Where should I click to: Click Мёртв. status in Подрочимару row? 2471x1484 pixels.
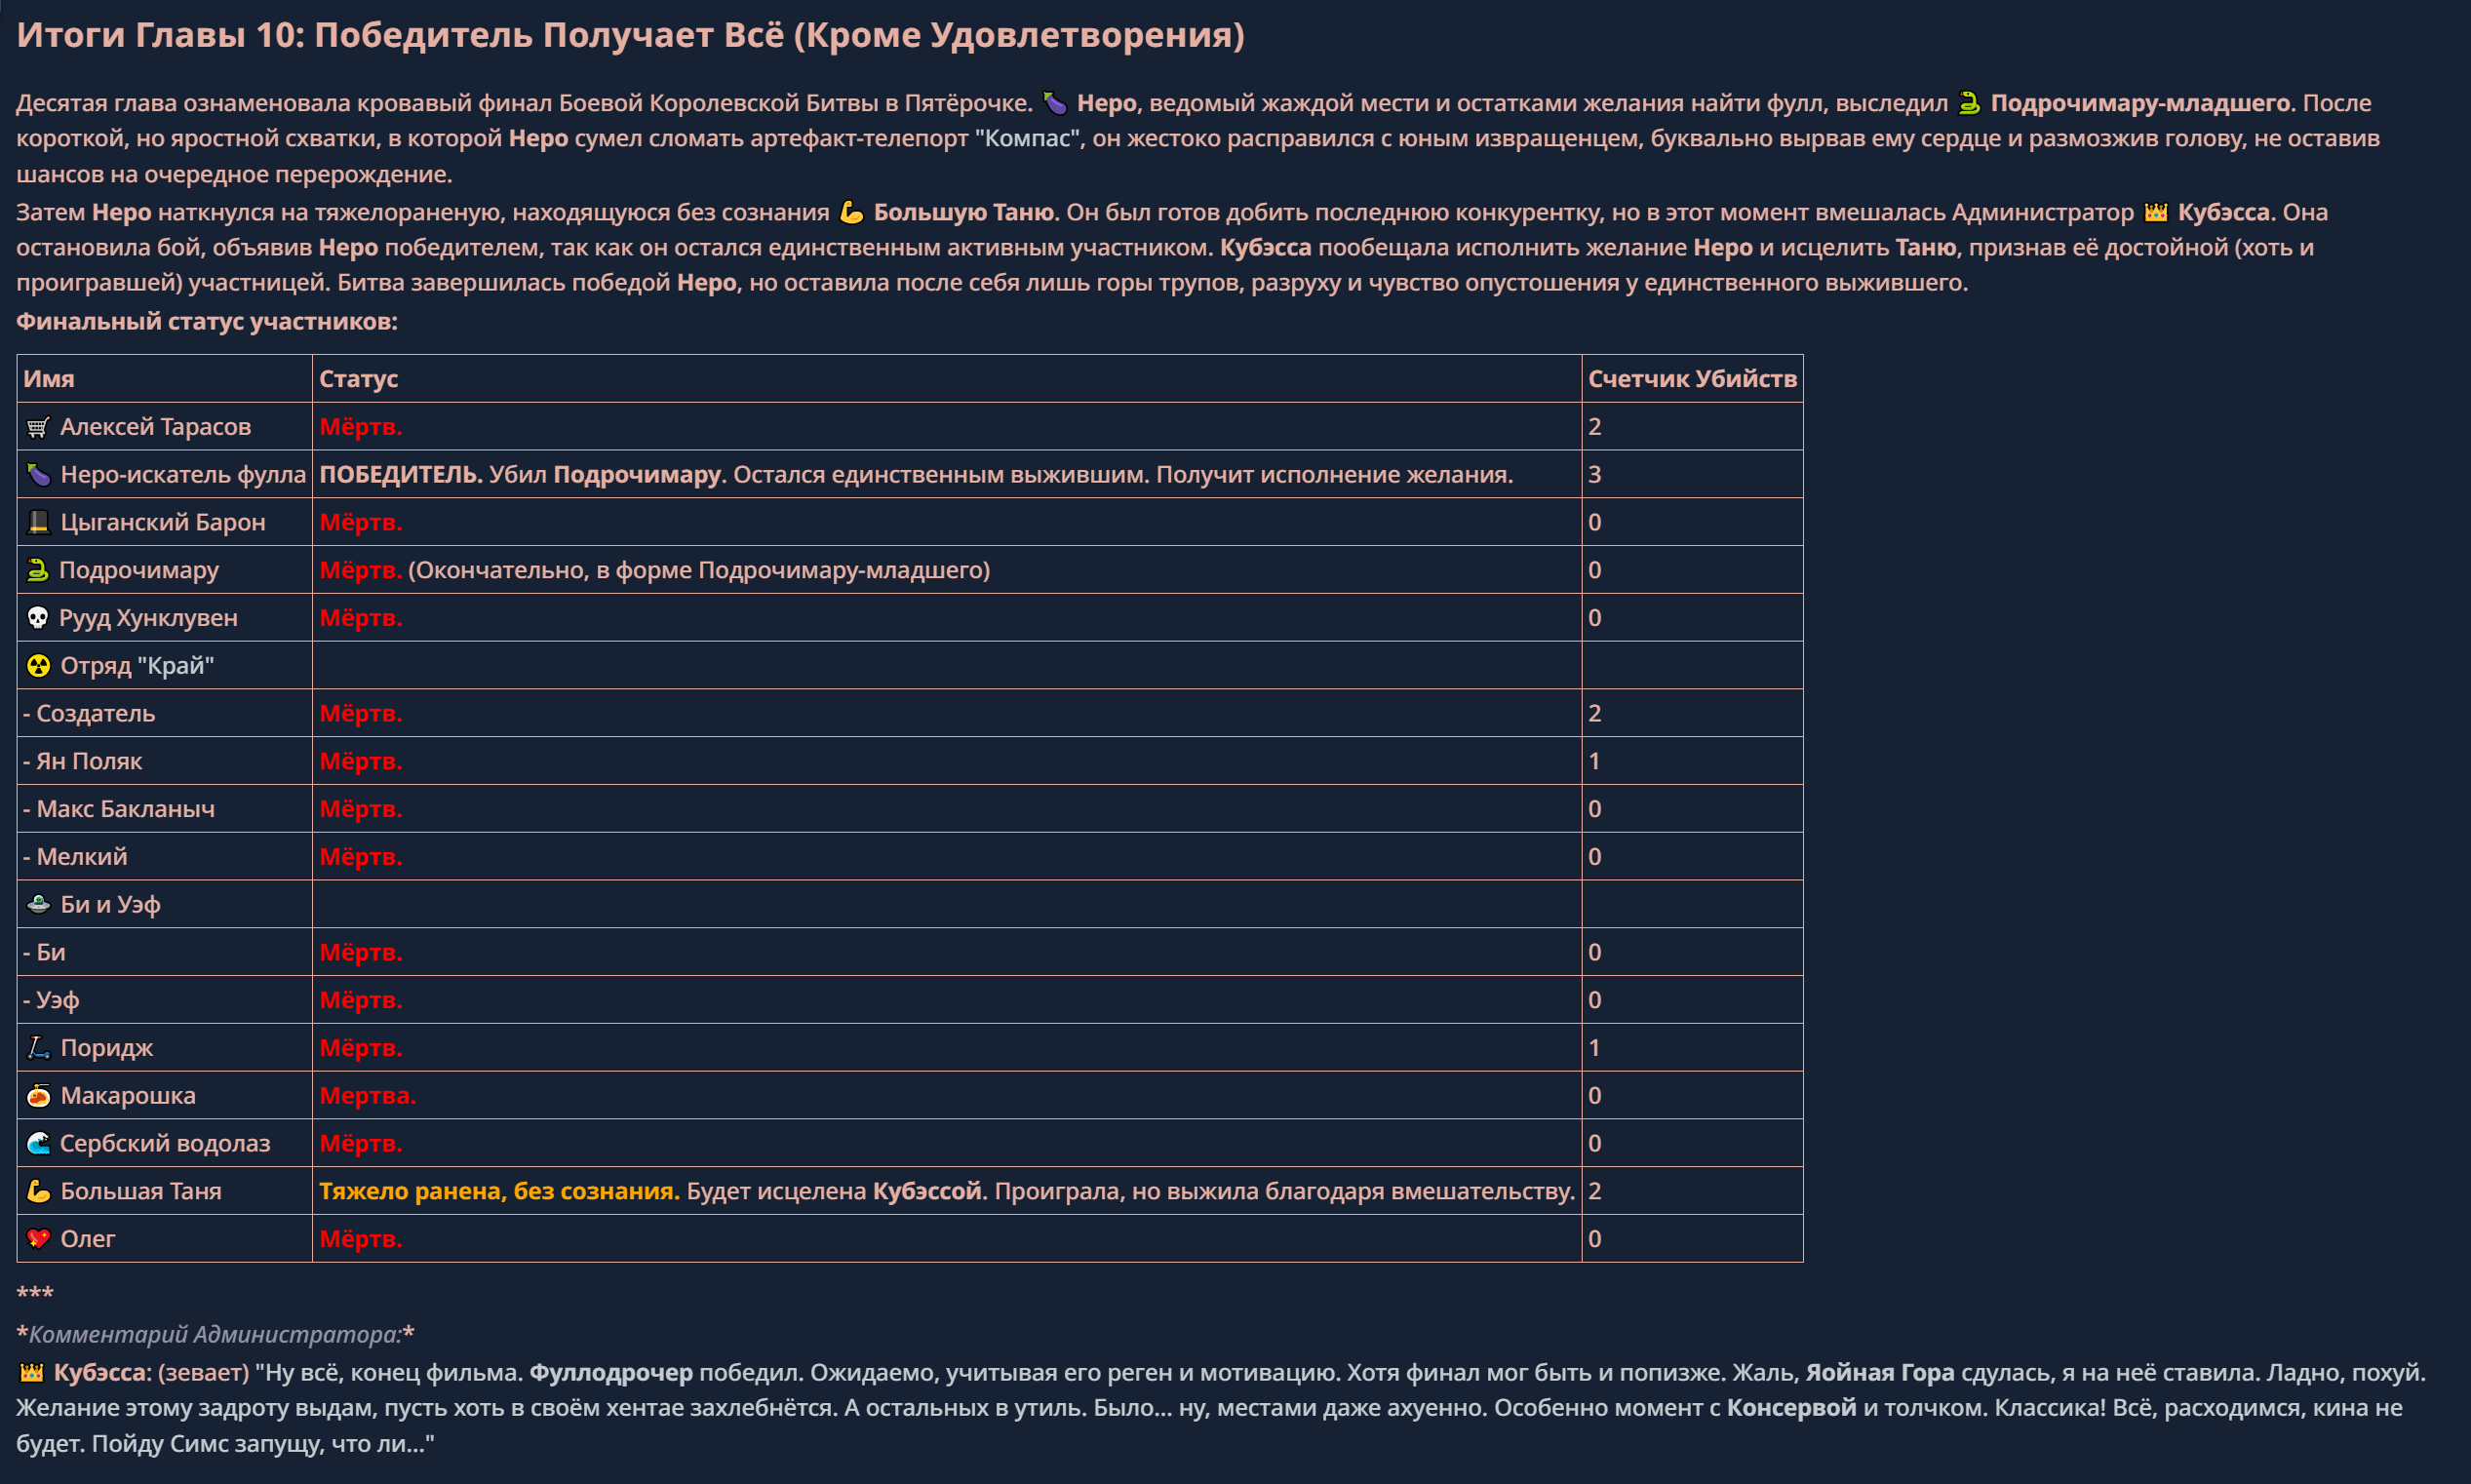(x=361, y=571)
